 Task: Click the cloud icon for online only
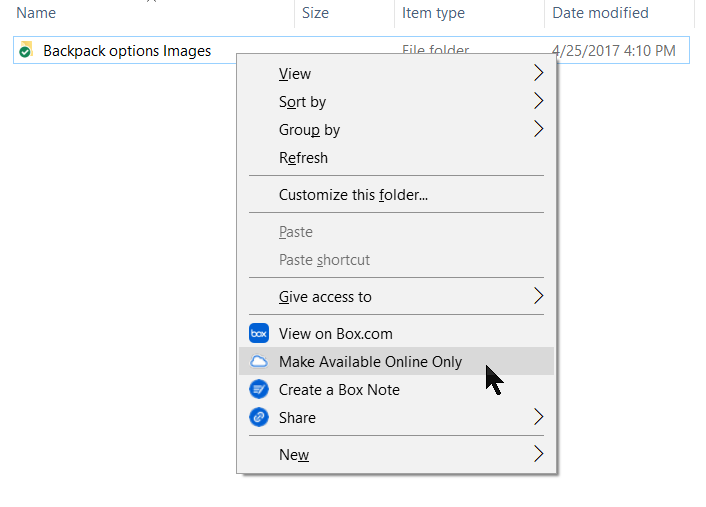tap(259, 362)
